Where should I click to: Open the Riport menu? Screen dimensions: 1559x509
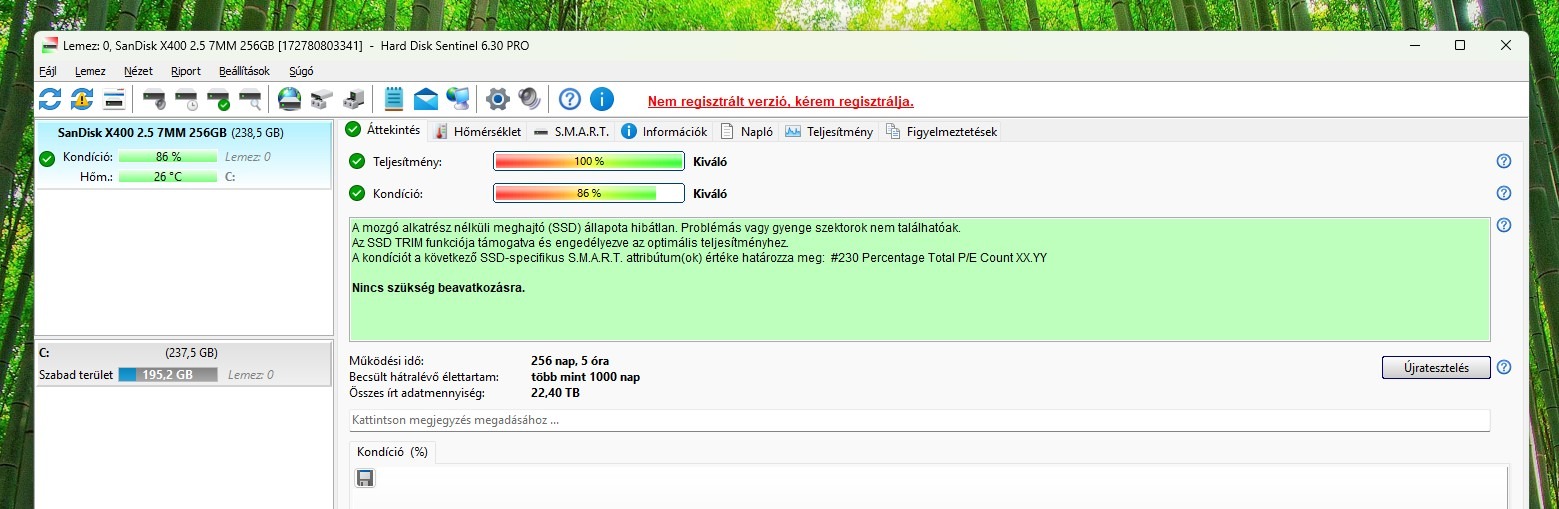tap(186, 71)
